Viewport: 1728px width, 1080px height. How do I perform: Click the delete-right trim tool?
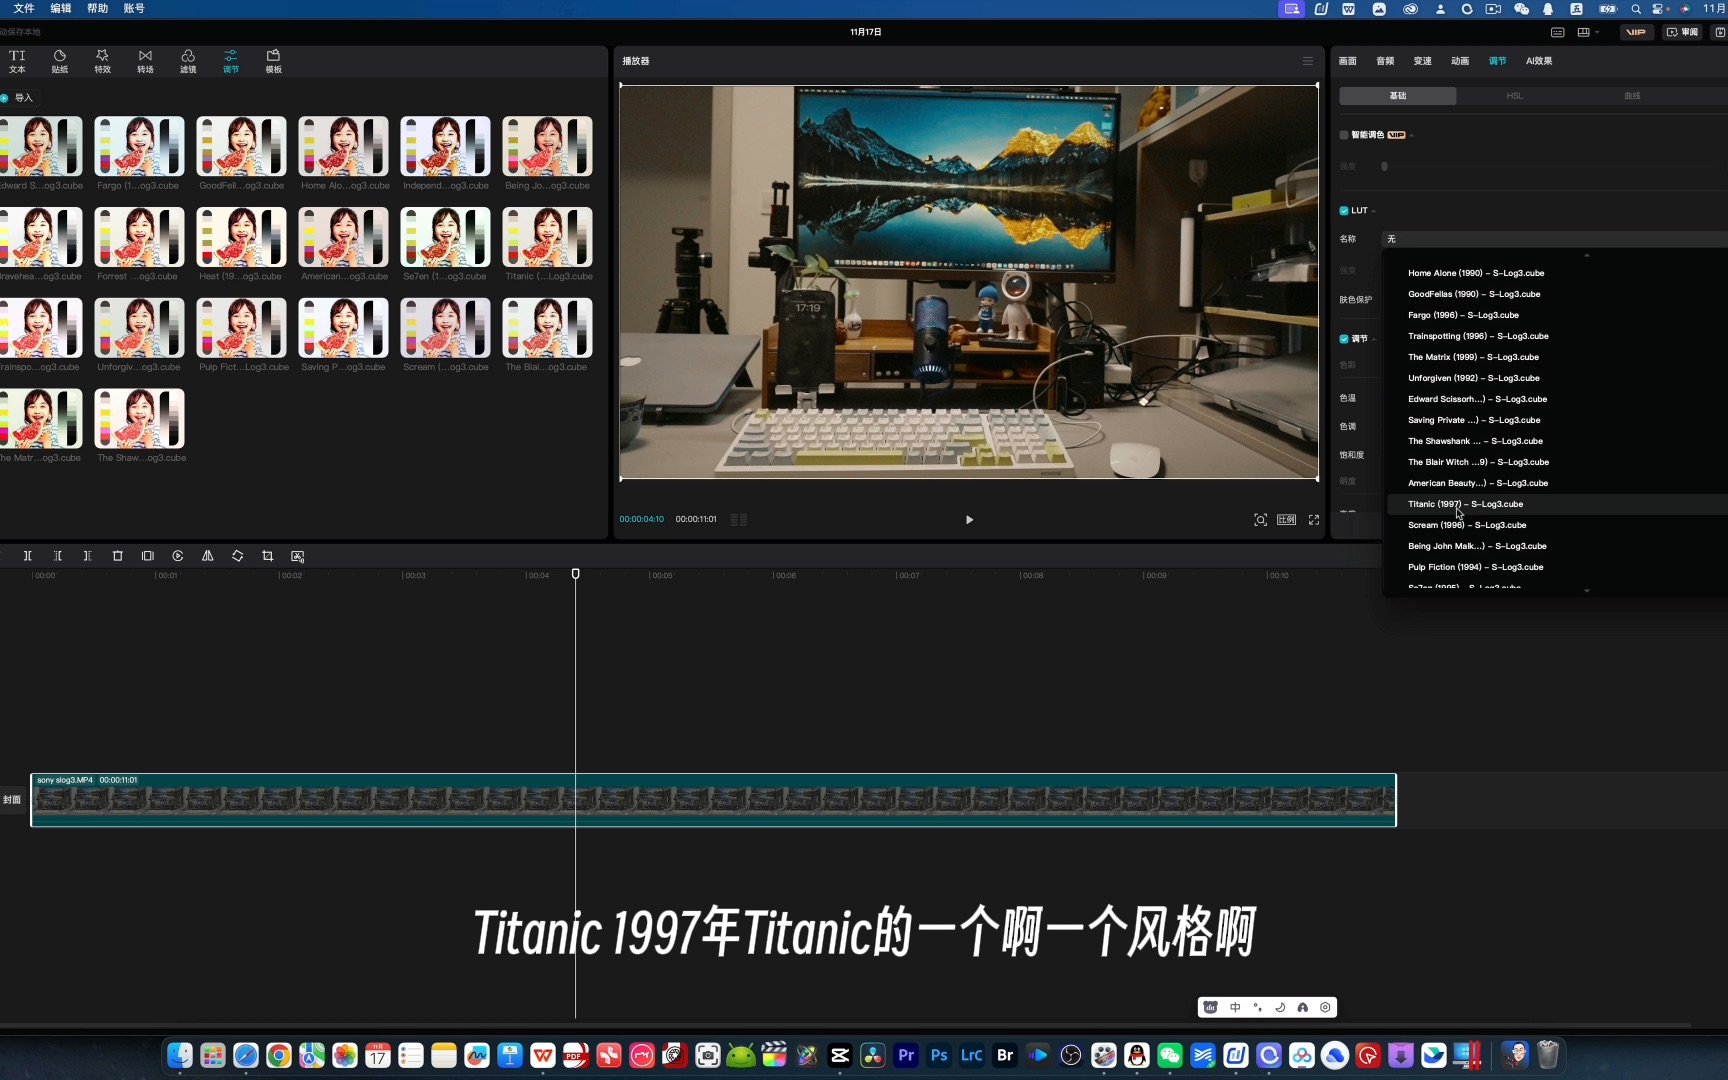pos(87,556)
